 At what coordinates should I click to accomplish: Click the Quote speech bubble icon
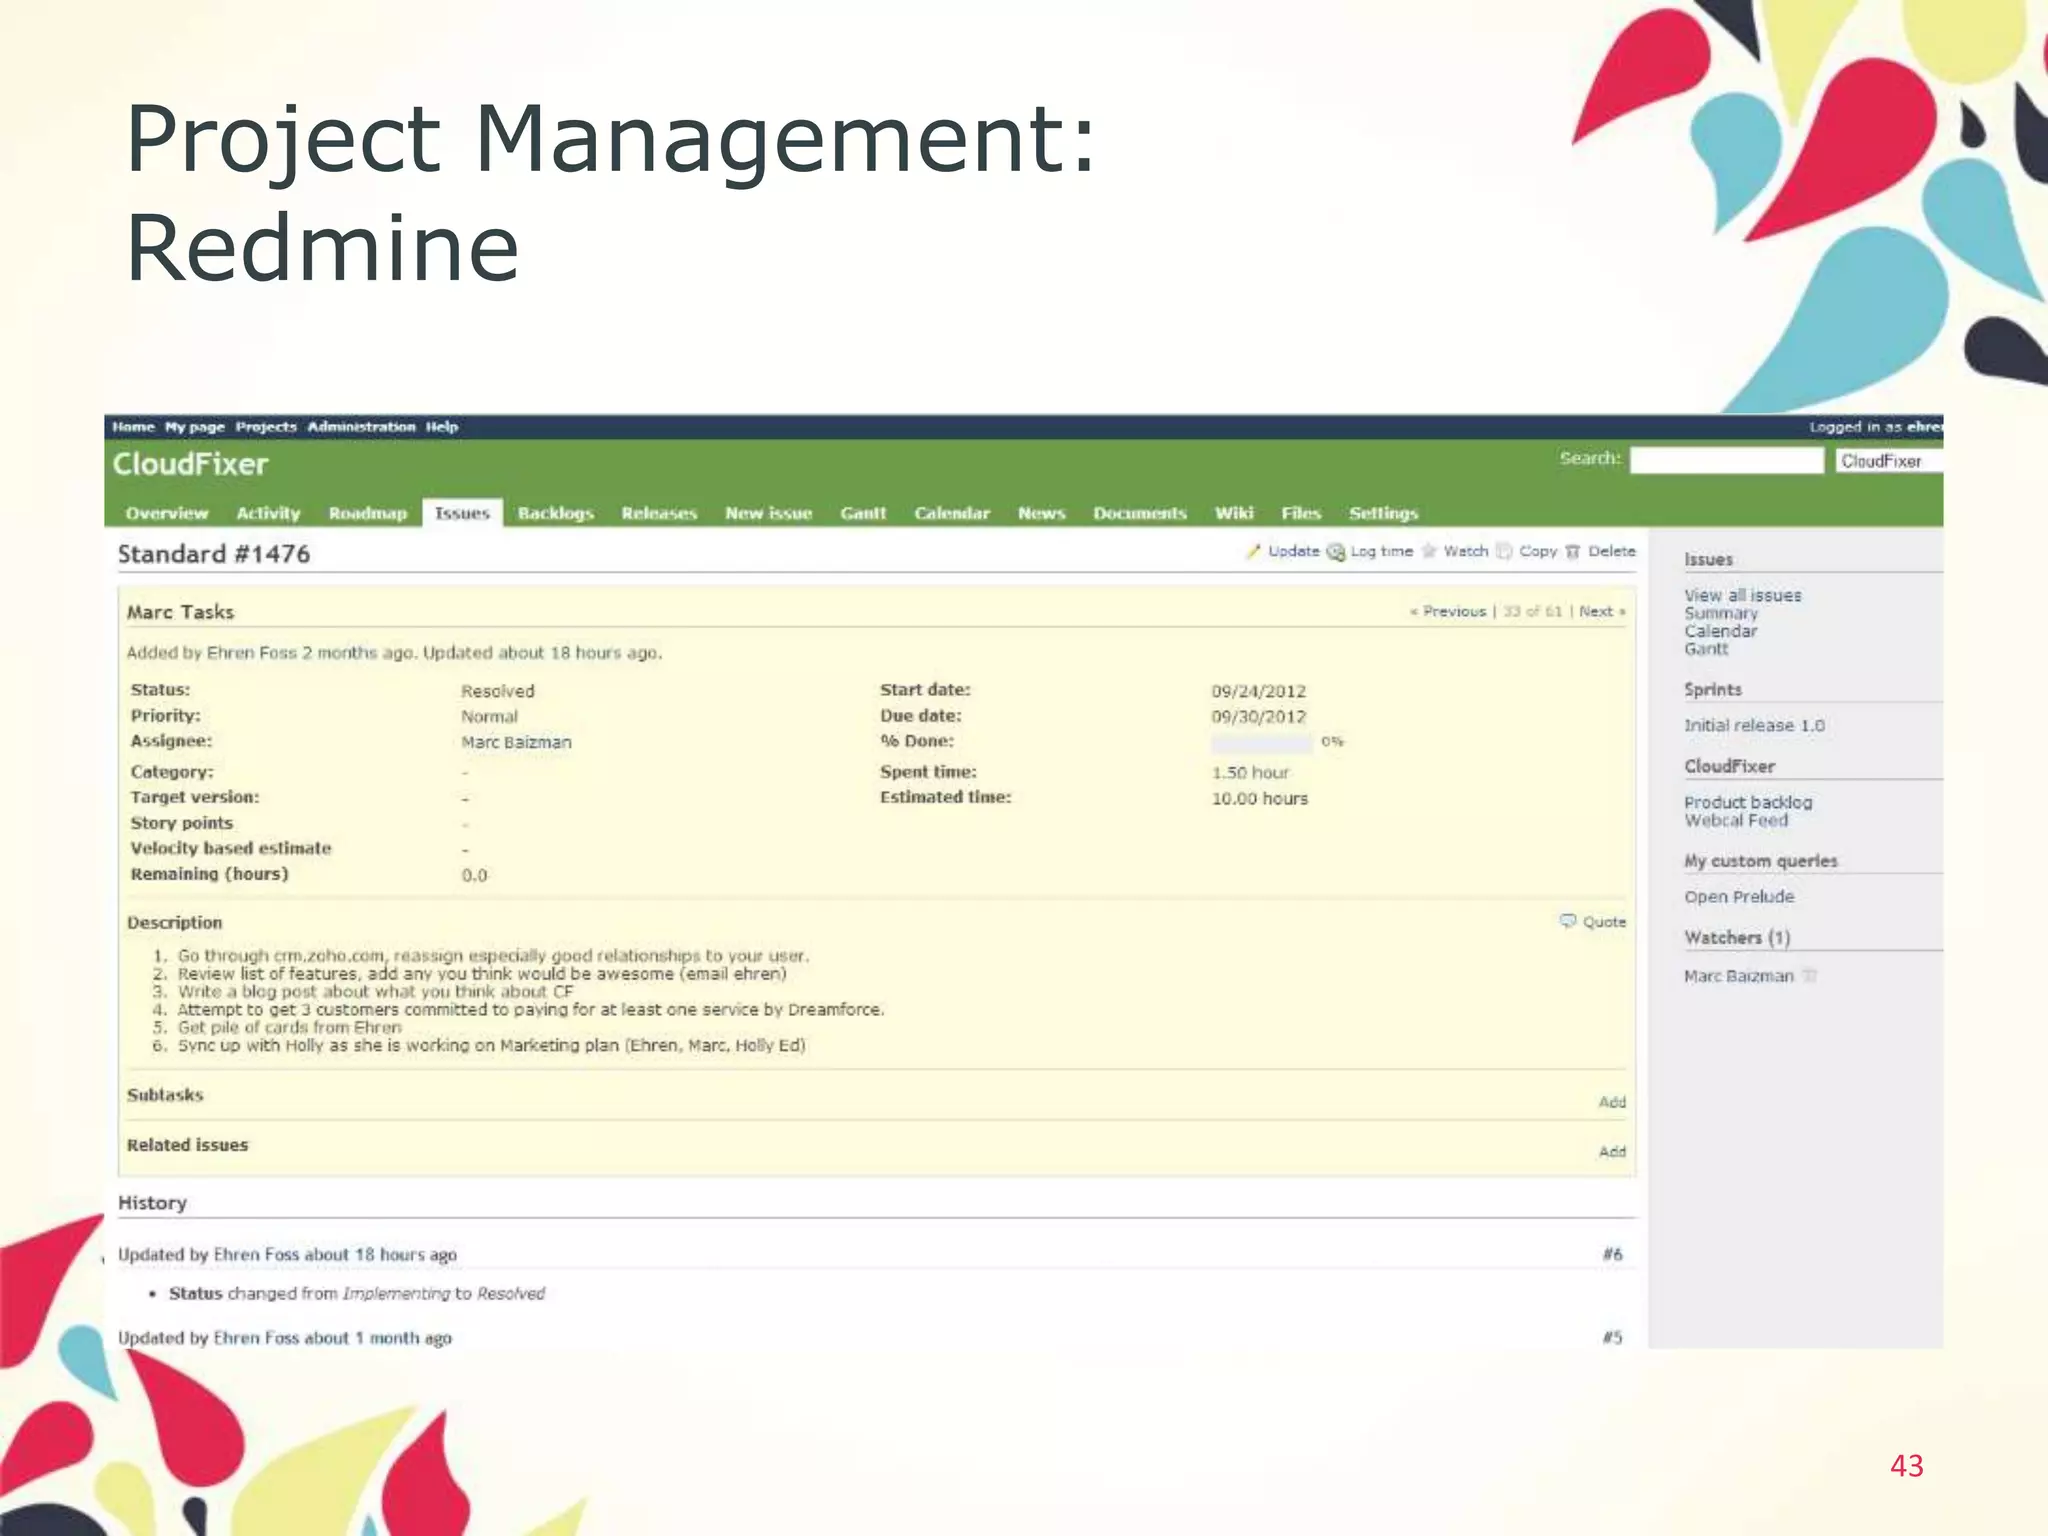tap(1568, 921)
